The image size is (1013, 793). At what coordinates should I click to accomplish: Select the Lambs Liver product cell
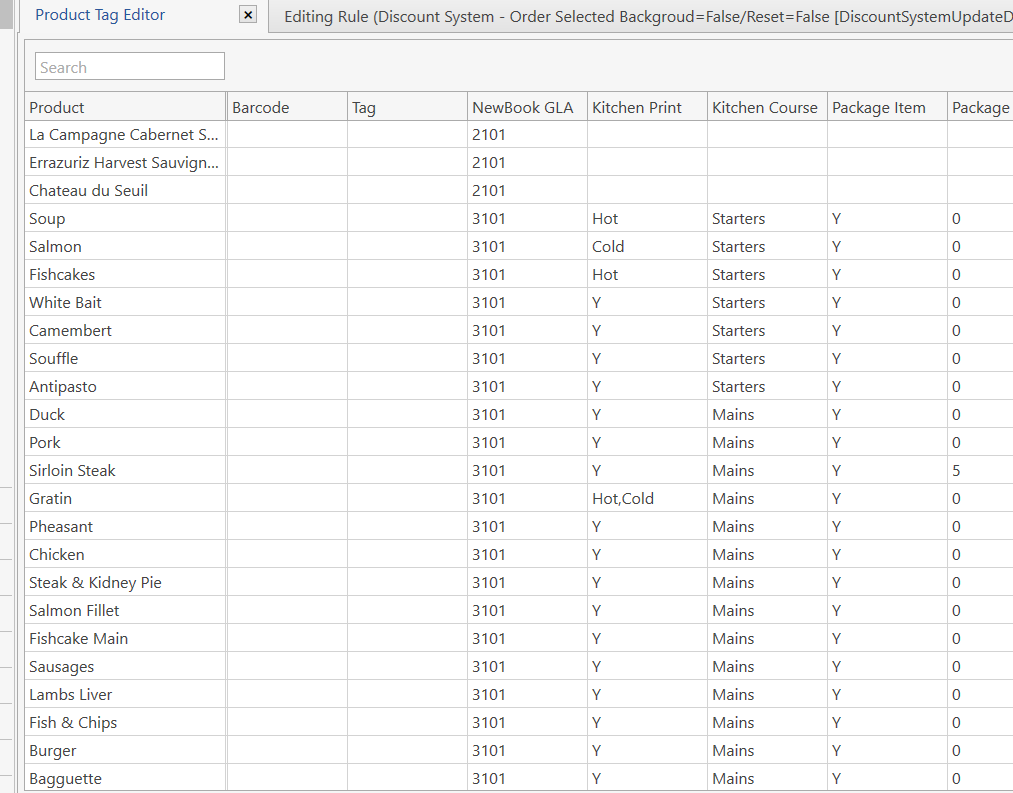pyautogui.click(x=126, y=694)
